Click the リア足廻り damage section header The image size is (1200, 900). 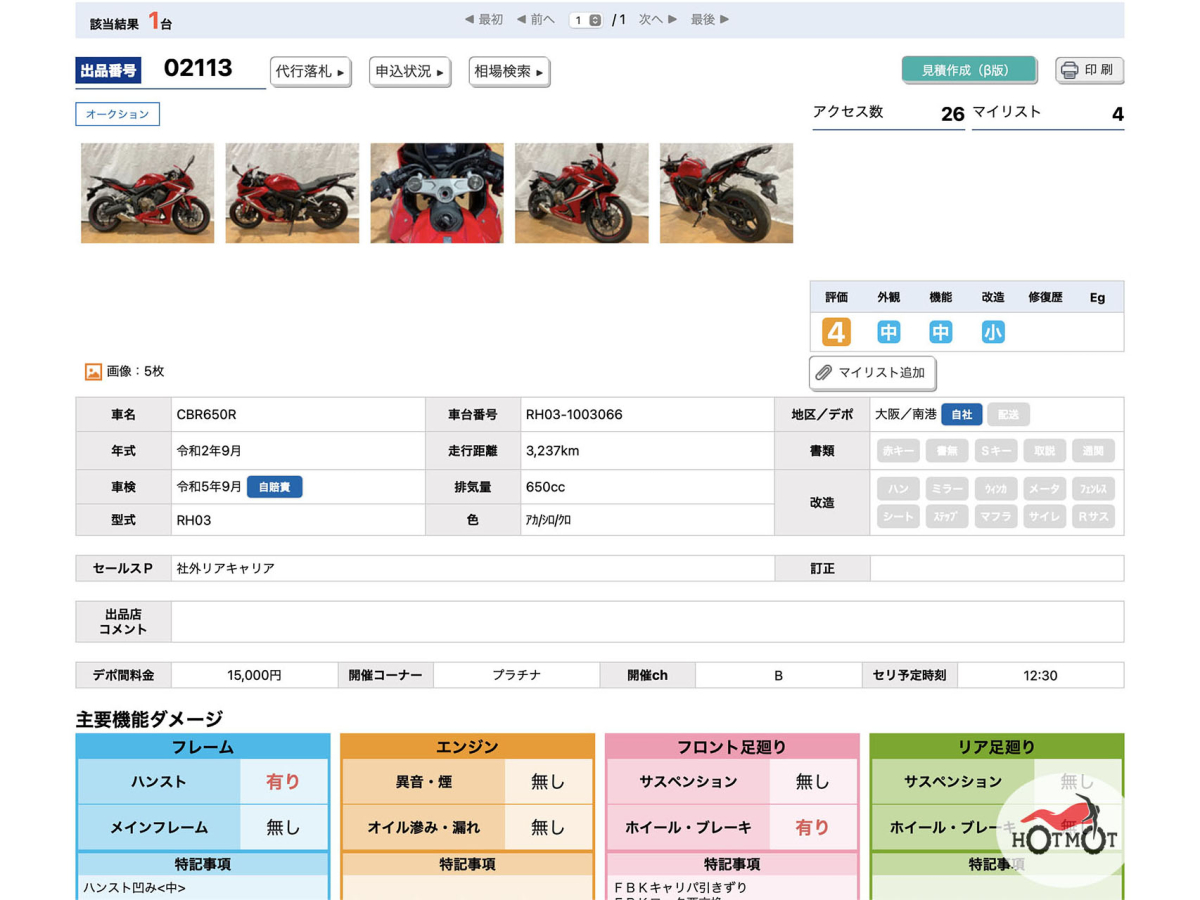[x=997, y=746]
